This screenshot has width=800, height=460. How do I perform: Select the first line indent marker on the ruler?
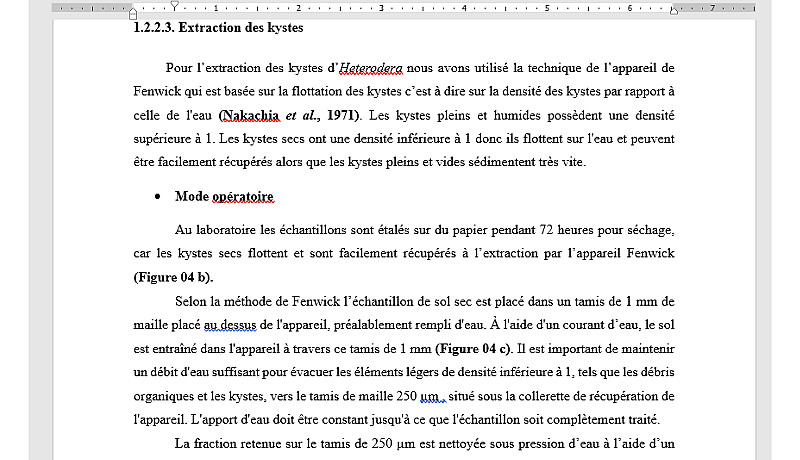pos(174,5)
